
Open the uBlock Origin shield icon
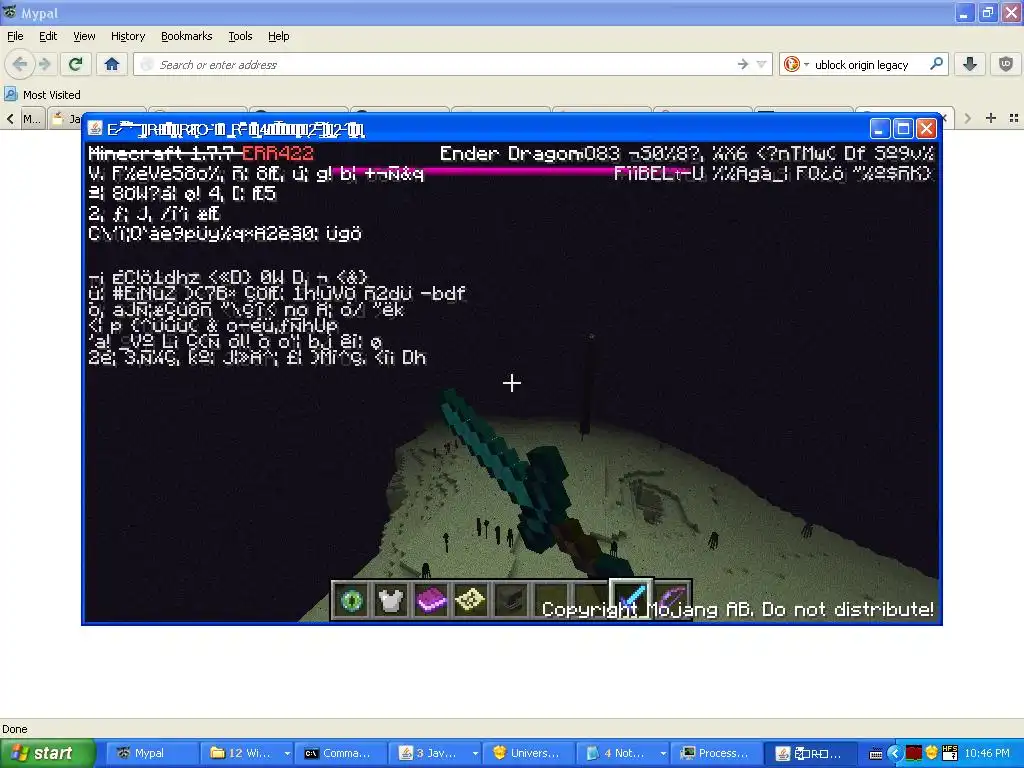pyautogui.click(x=1006, y=64)
